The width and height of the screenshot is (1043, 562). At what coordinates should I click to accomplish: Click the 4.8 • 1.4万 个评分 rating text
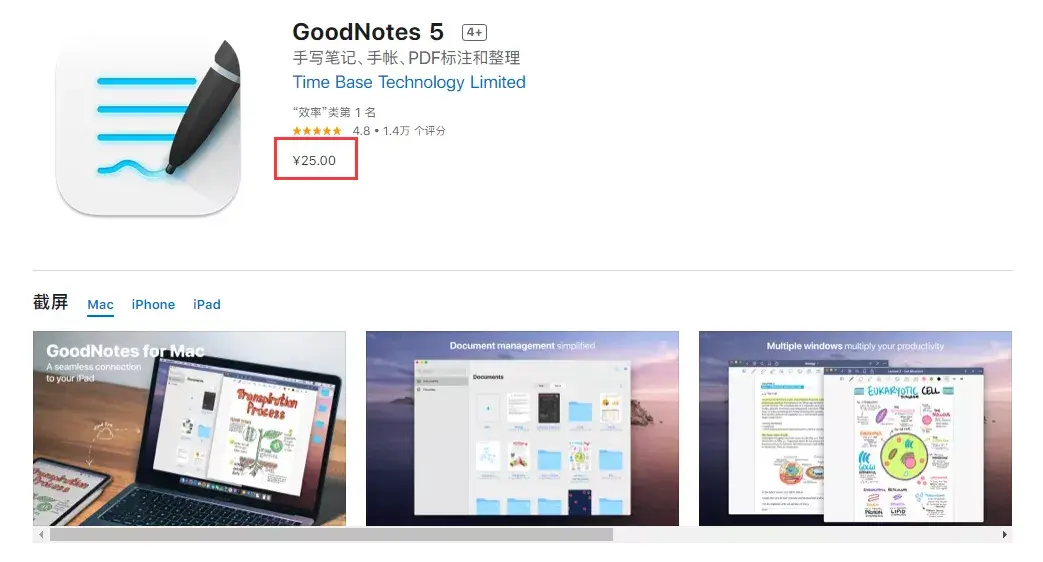pos(399,131)
